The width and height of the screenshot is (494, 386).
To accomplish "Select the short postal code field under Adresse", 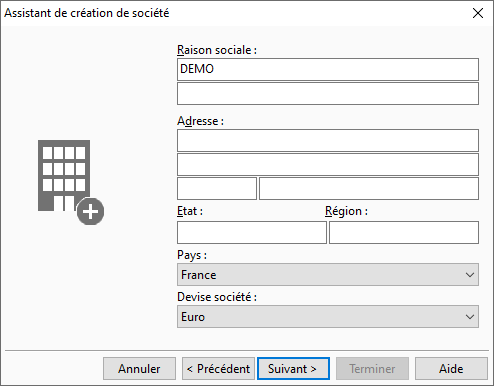I will [x=217, y=189].
